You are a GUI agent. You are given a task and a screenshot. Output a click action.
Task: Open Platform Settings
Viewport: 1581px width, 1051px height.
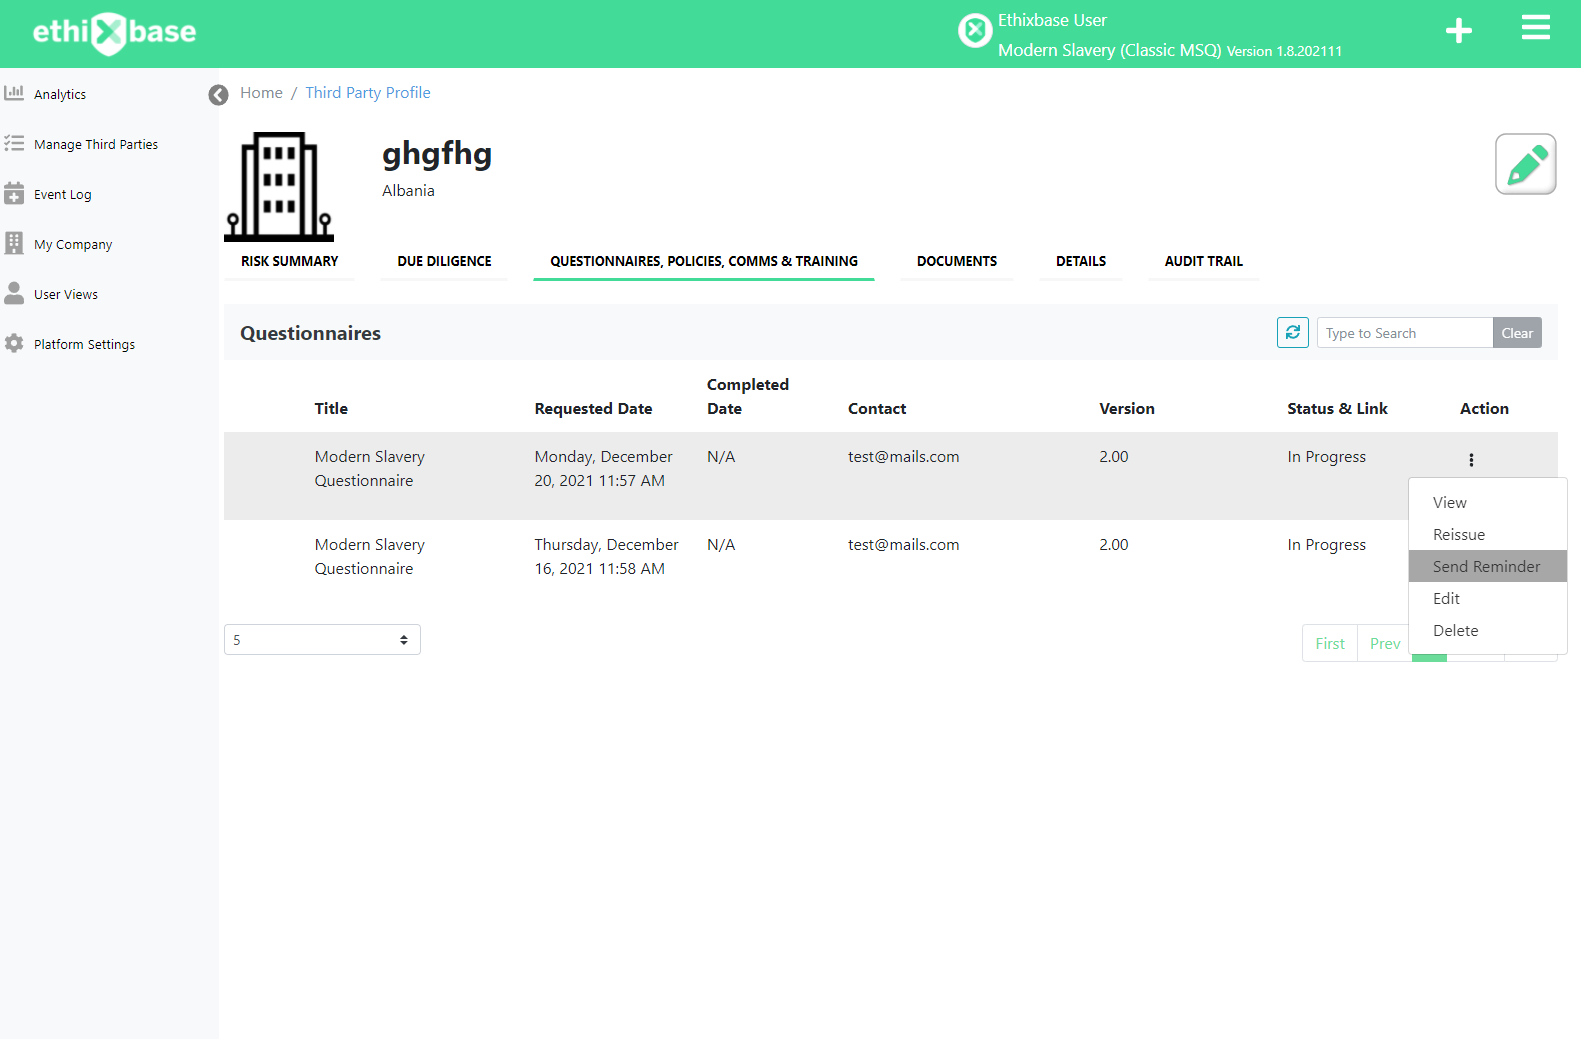pyautogui.click(x=84, y=344)
